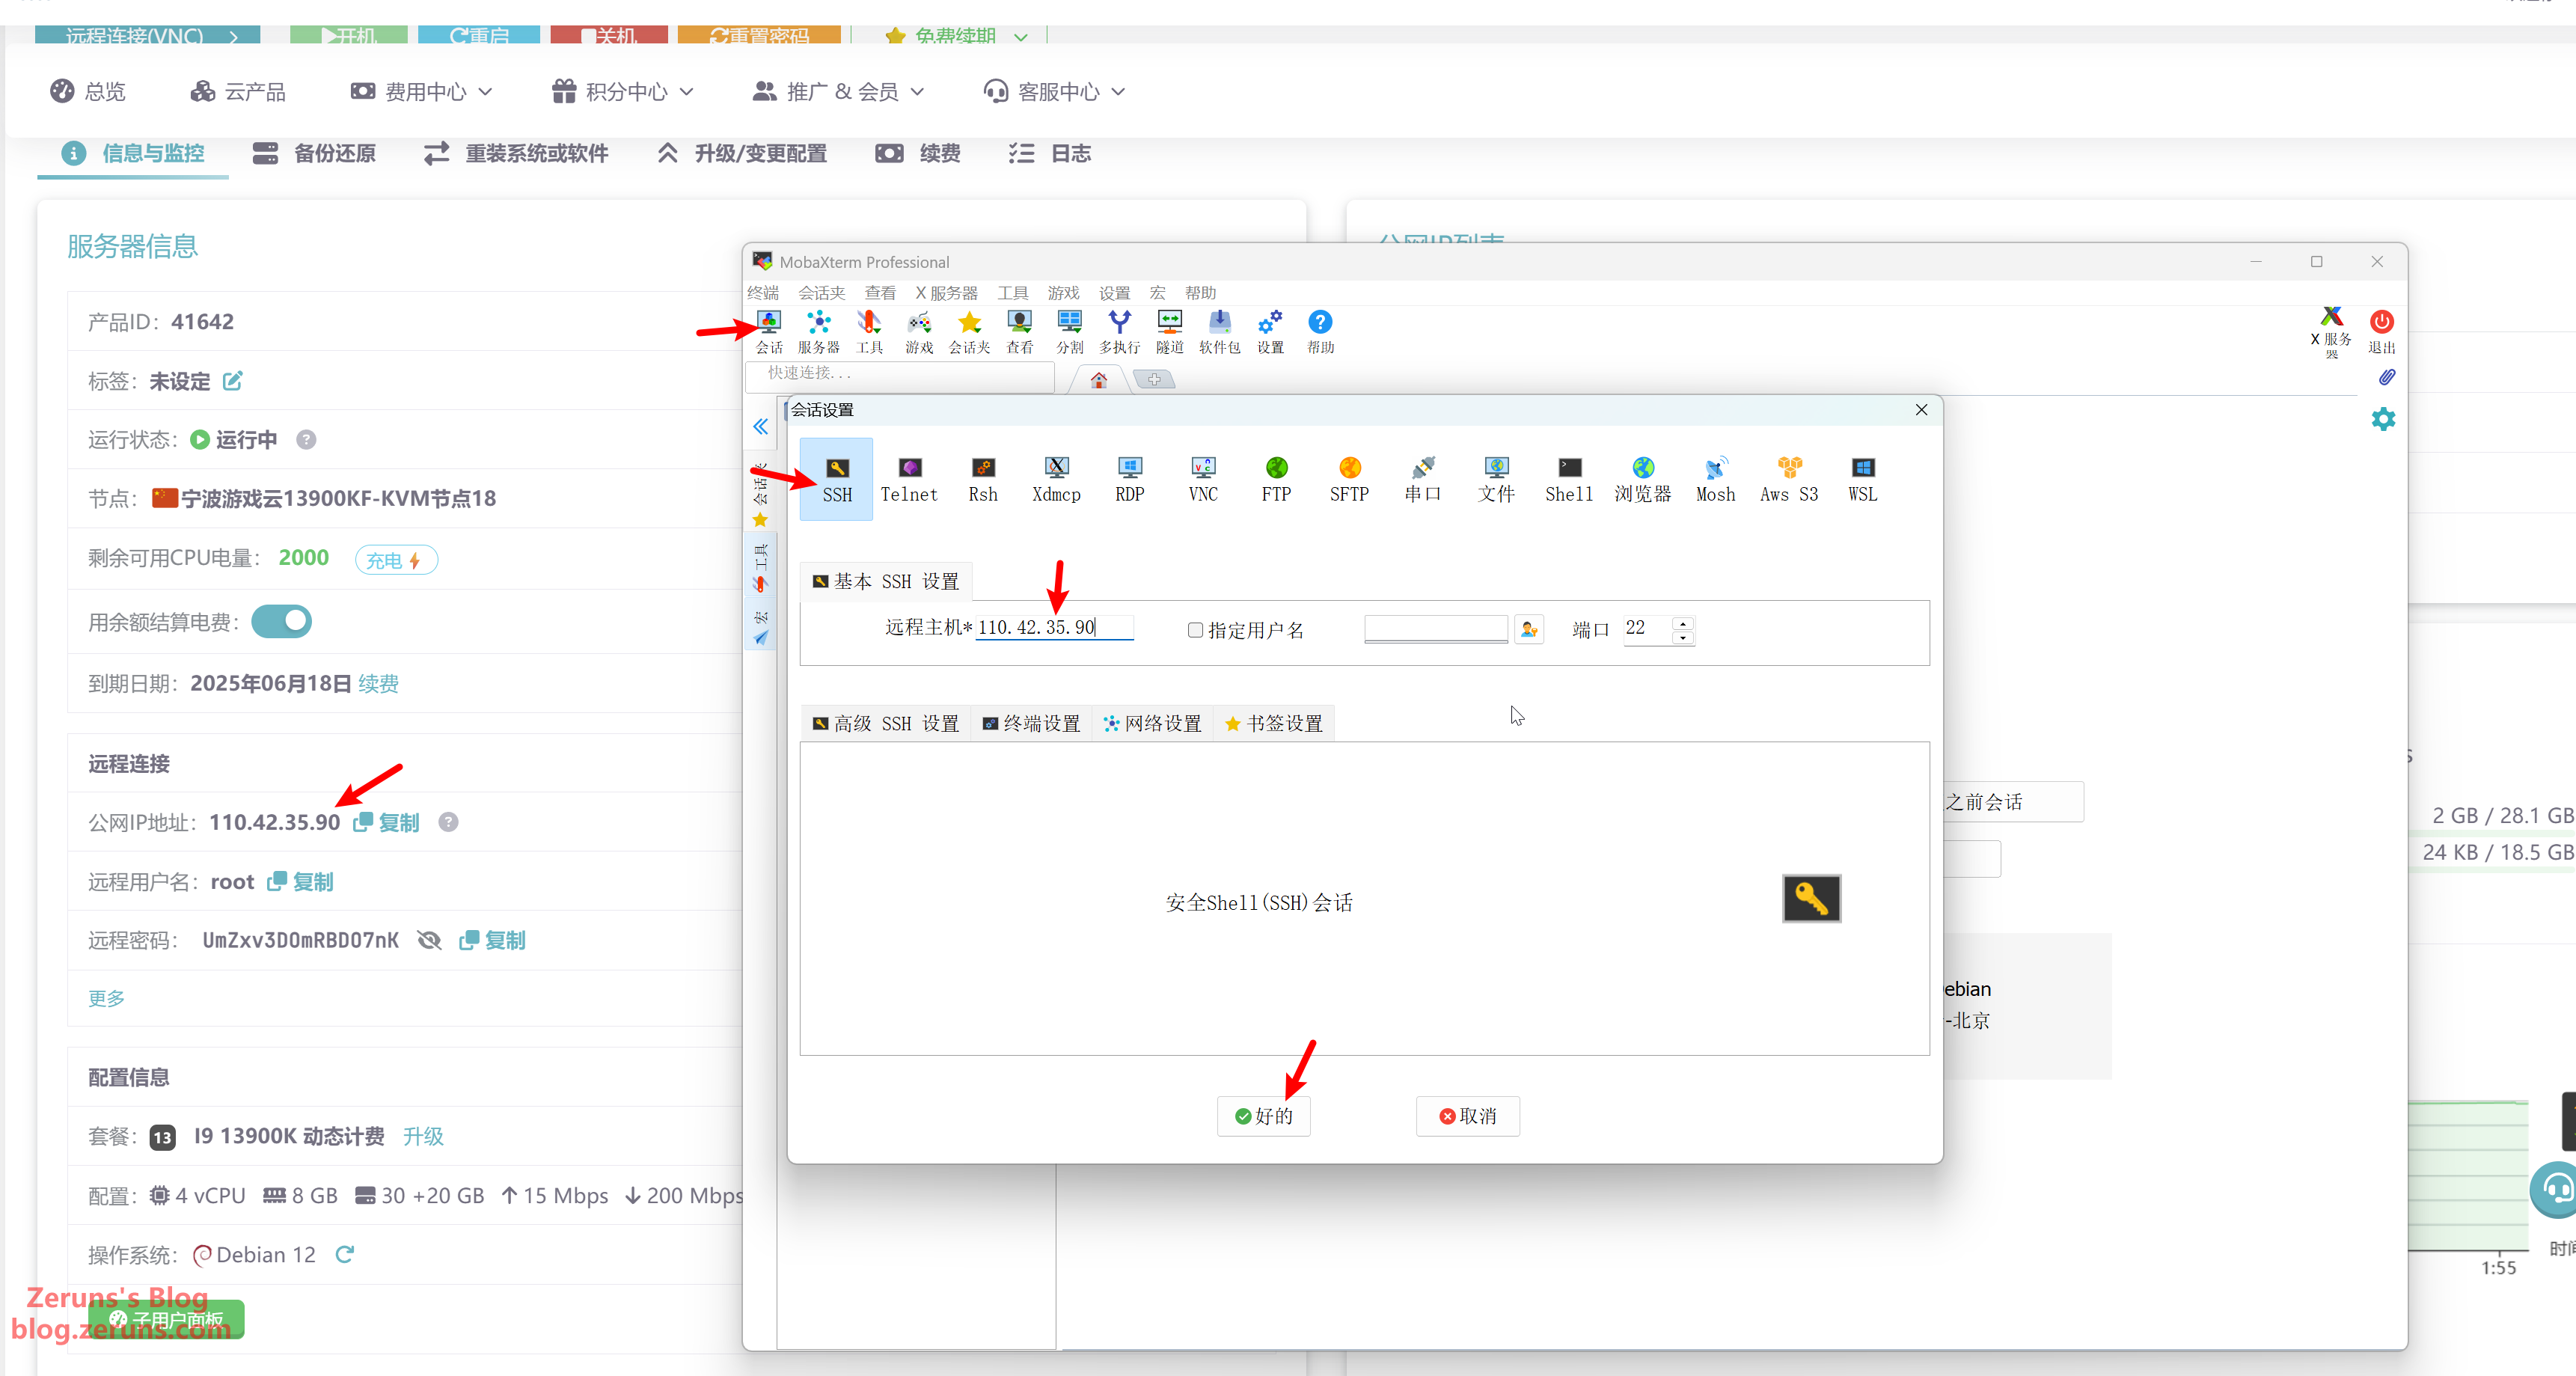This screenshot has width=2576, height=1376.
Task: Select the SFTP session type
Action: click(x=1349, y=479)
